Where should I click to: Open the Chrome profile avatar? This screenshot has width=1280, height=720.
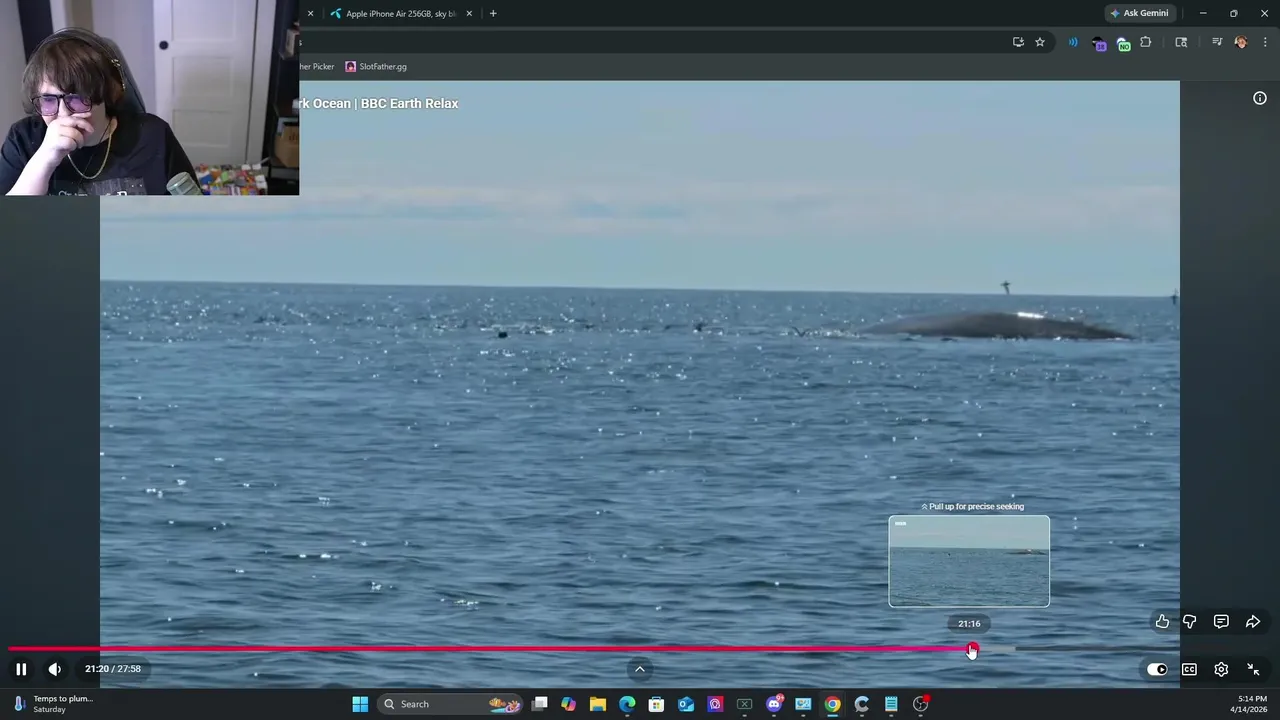(1241, 42)
